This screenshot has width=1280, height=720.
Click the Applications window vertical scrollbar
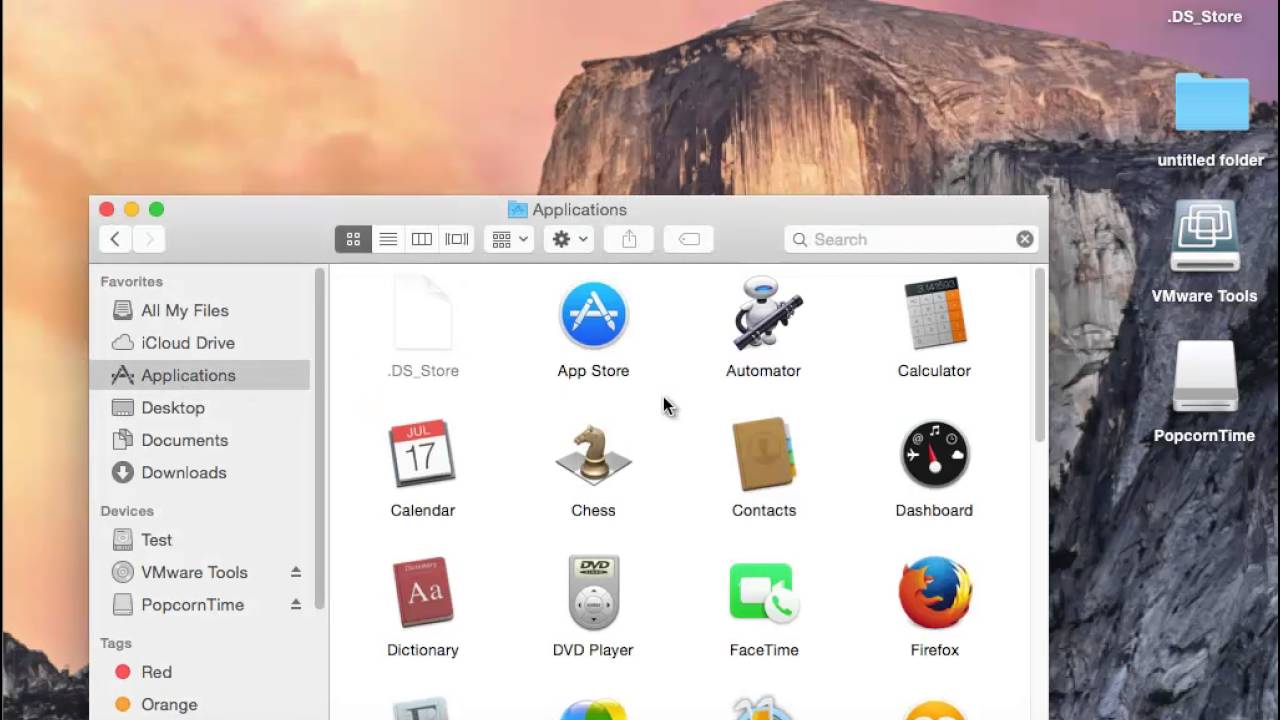tap(1040, 355)
